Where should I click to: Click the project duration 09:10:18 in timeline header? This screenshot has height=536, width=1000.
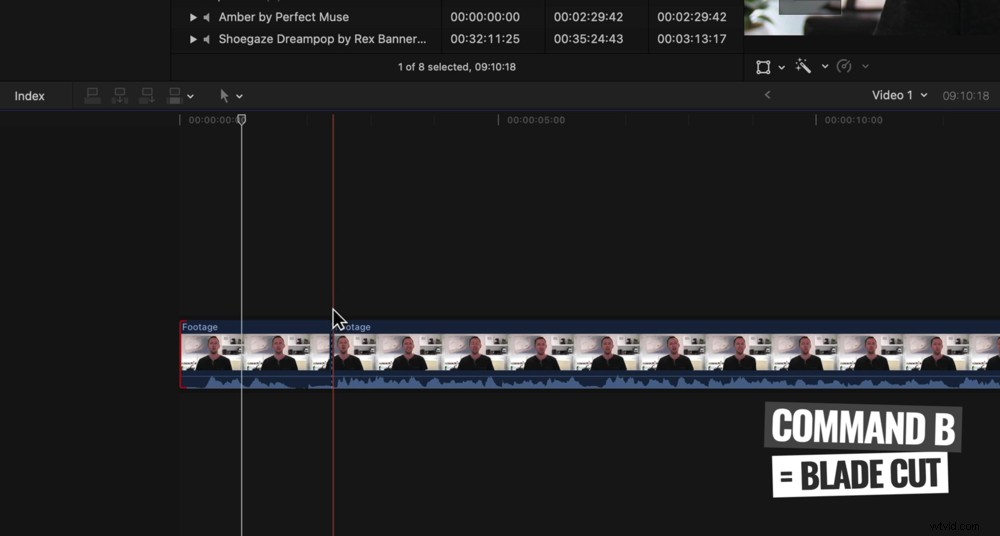pos(966,96)
